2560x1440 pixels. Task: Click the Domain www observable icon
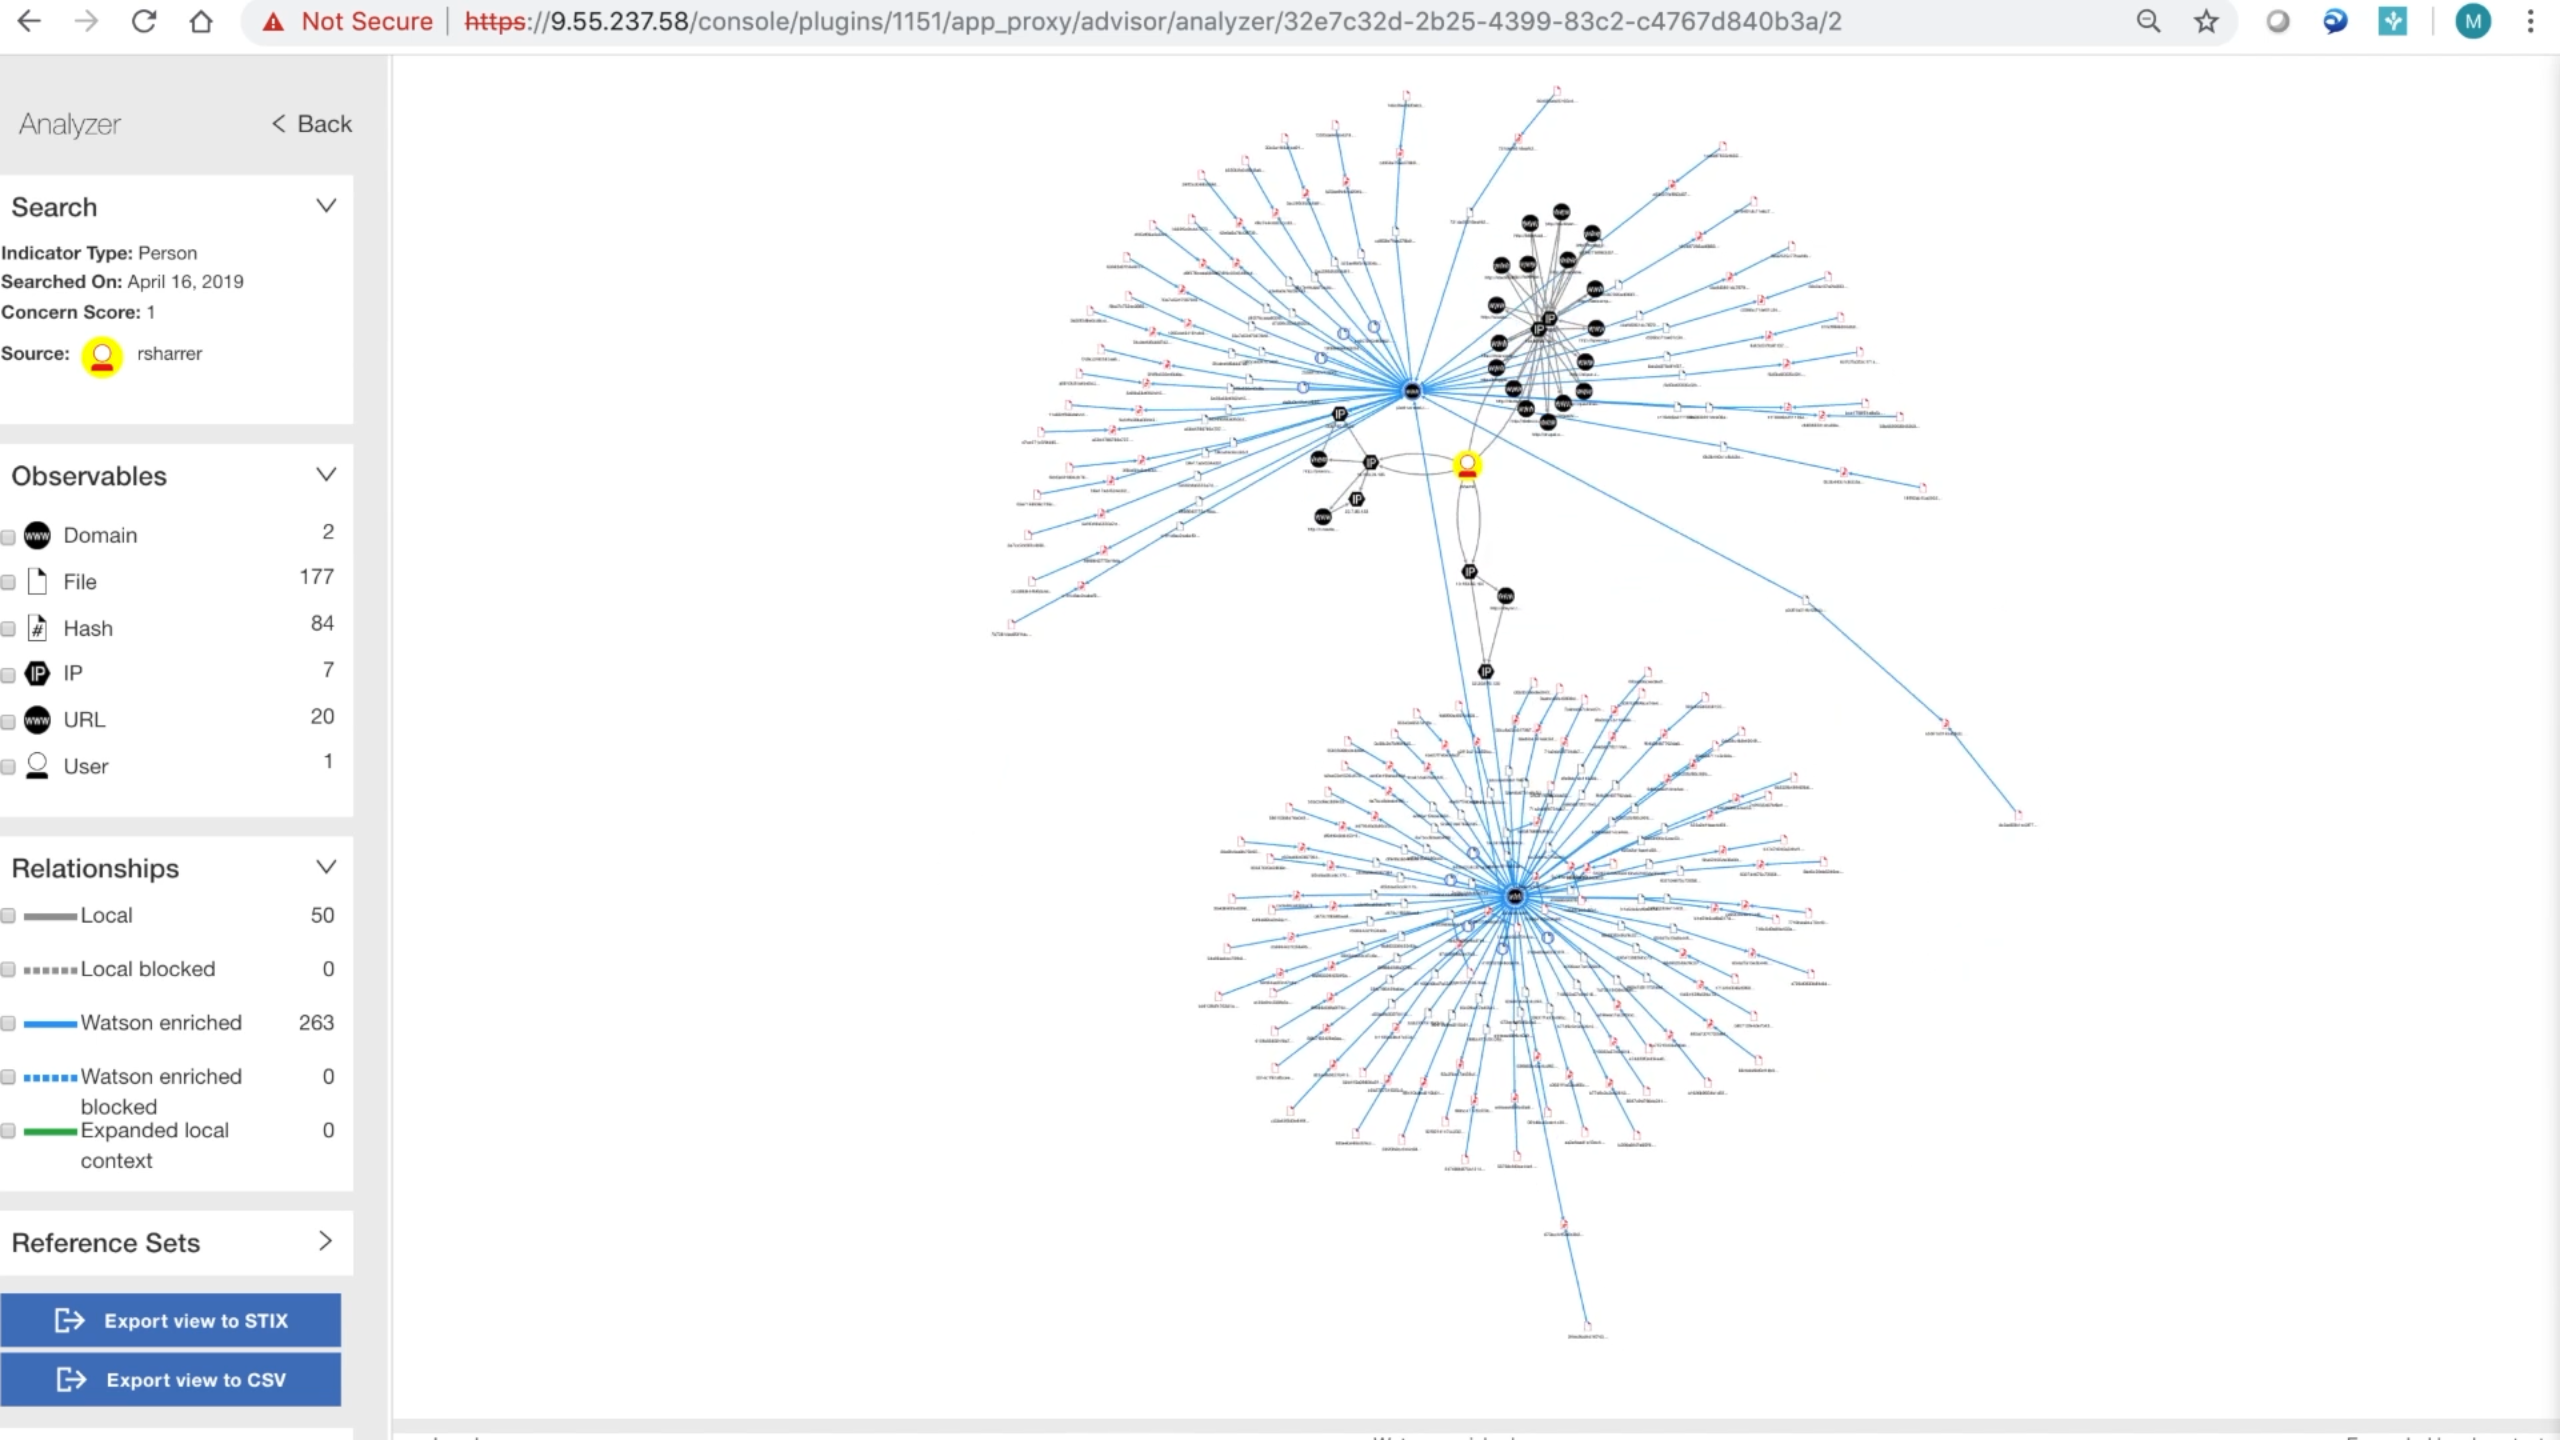tap(37, 535)
